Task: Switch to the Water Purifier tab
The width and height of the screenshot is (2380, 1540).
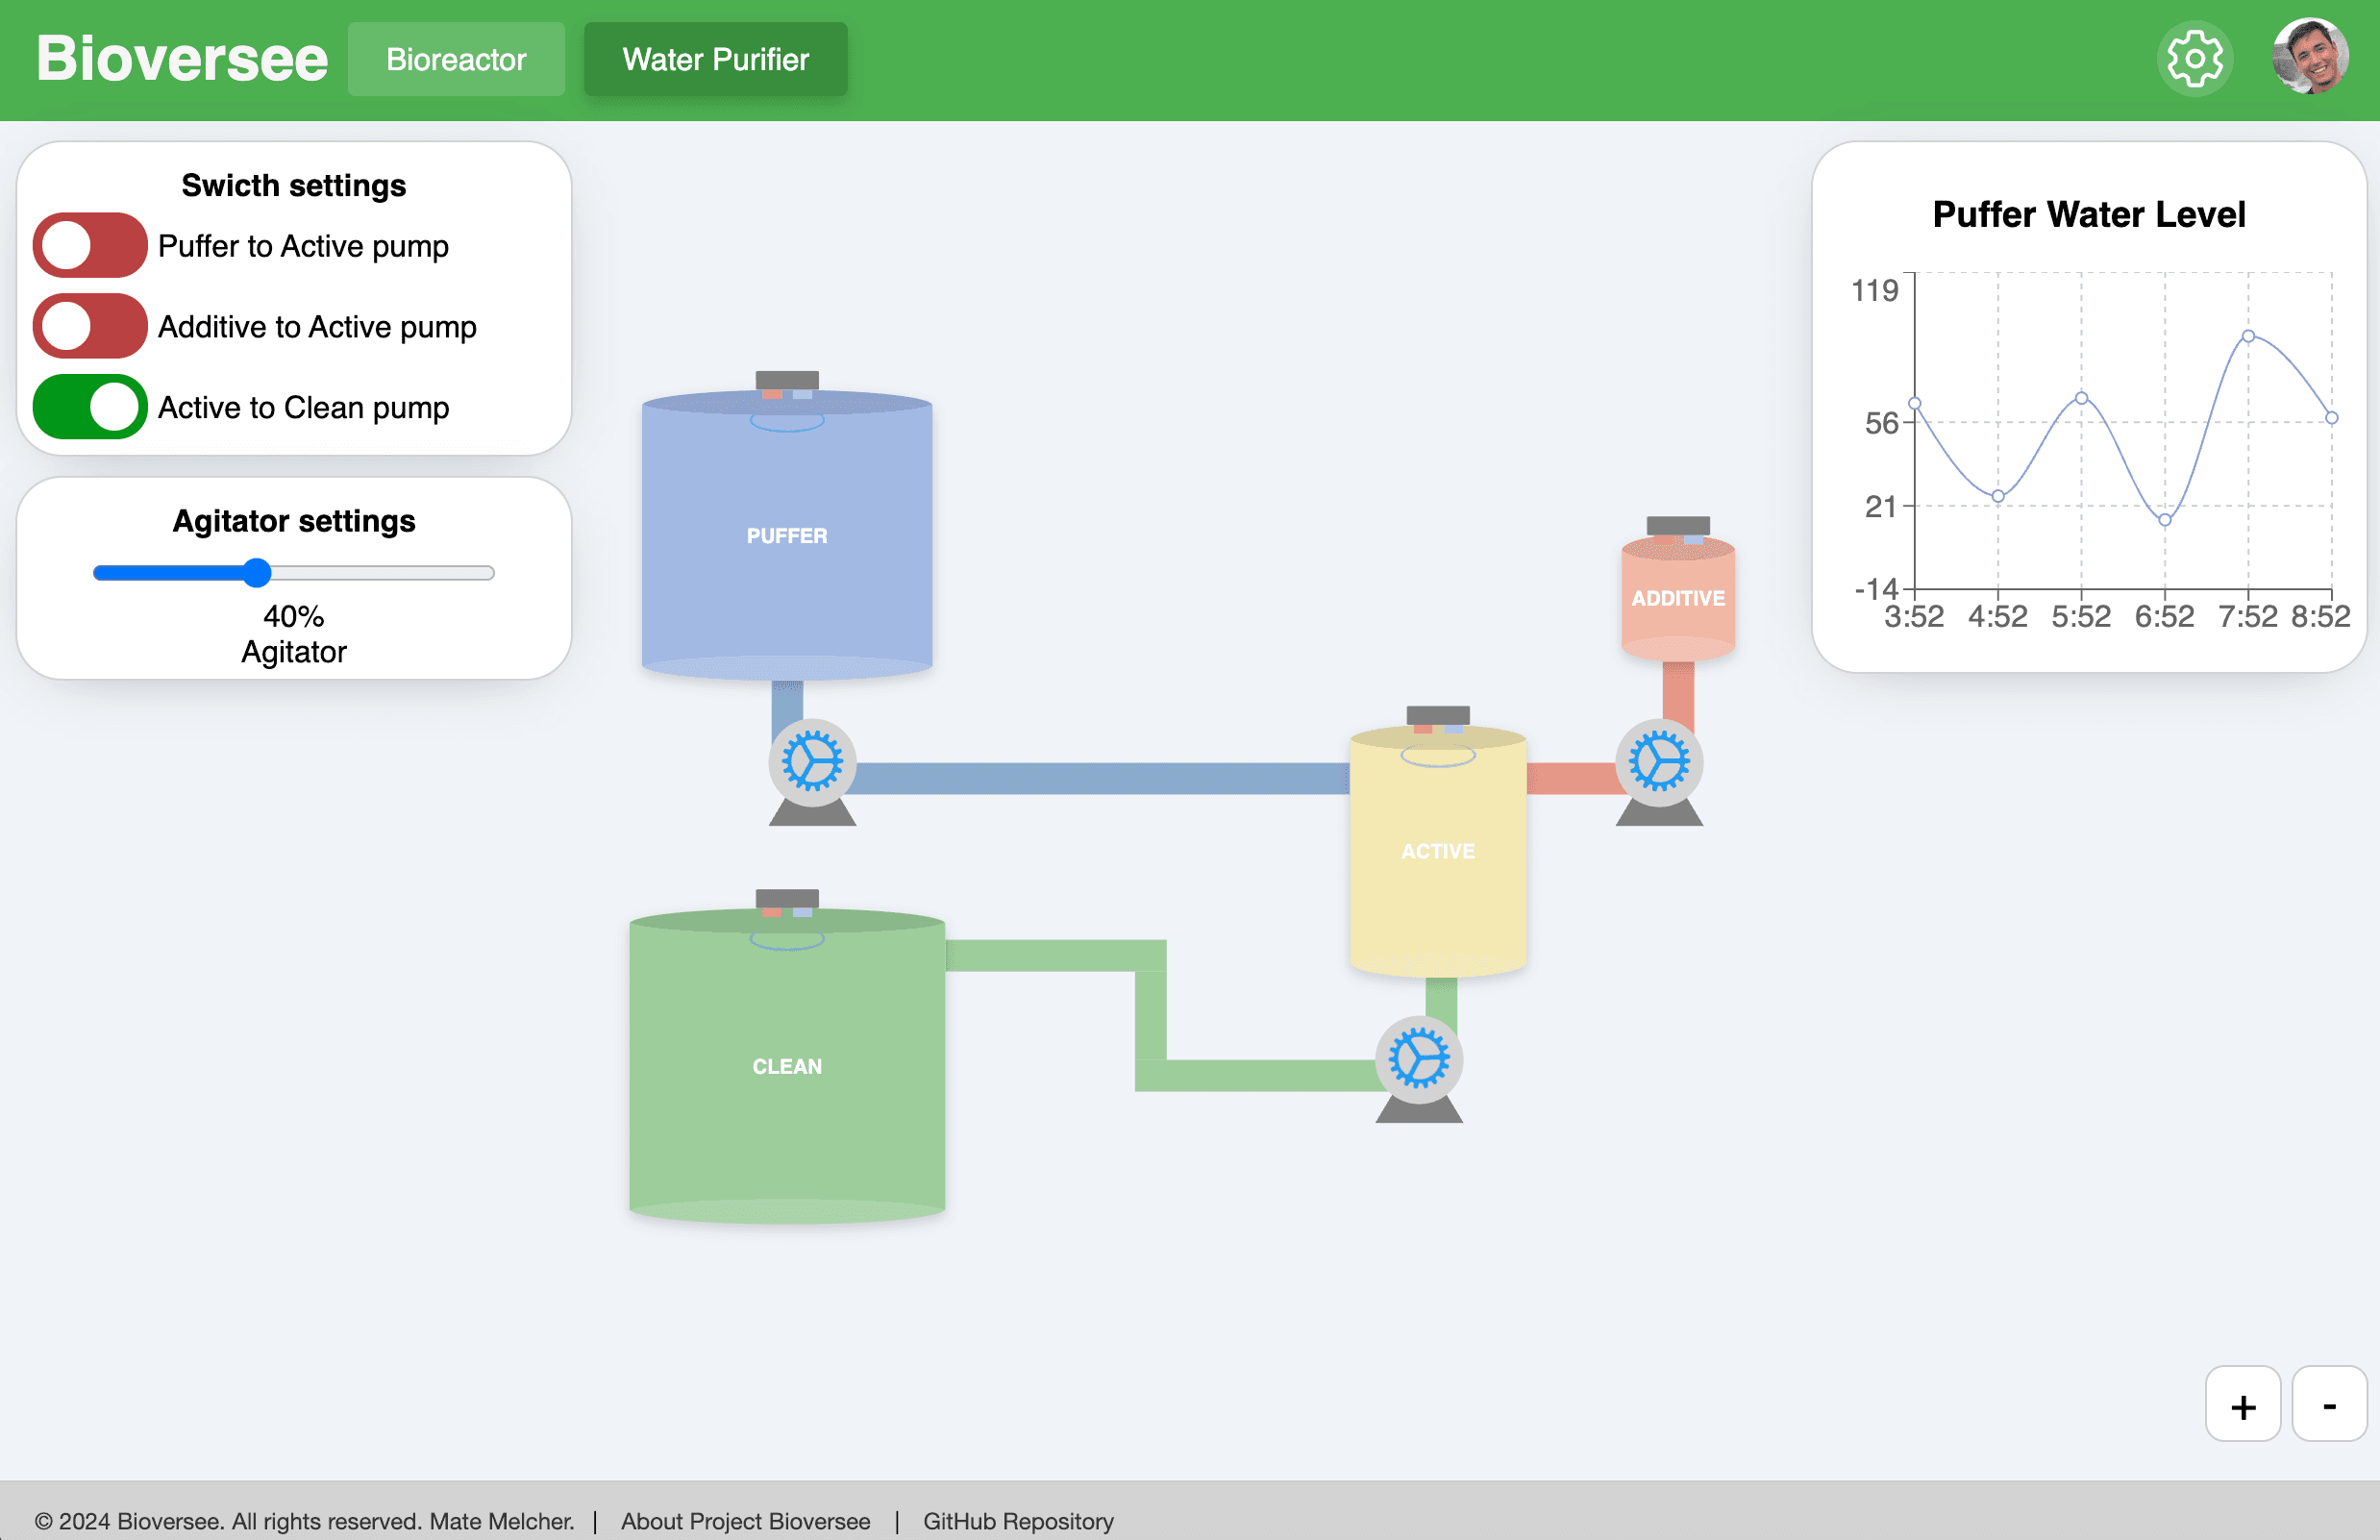Action: tap(716, 59)
